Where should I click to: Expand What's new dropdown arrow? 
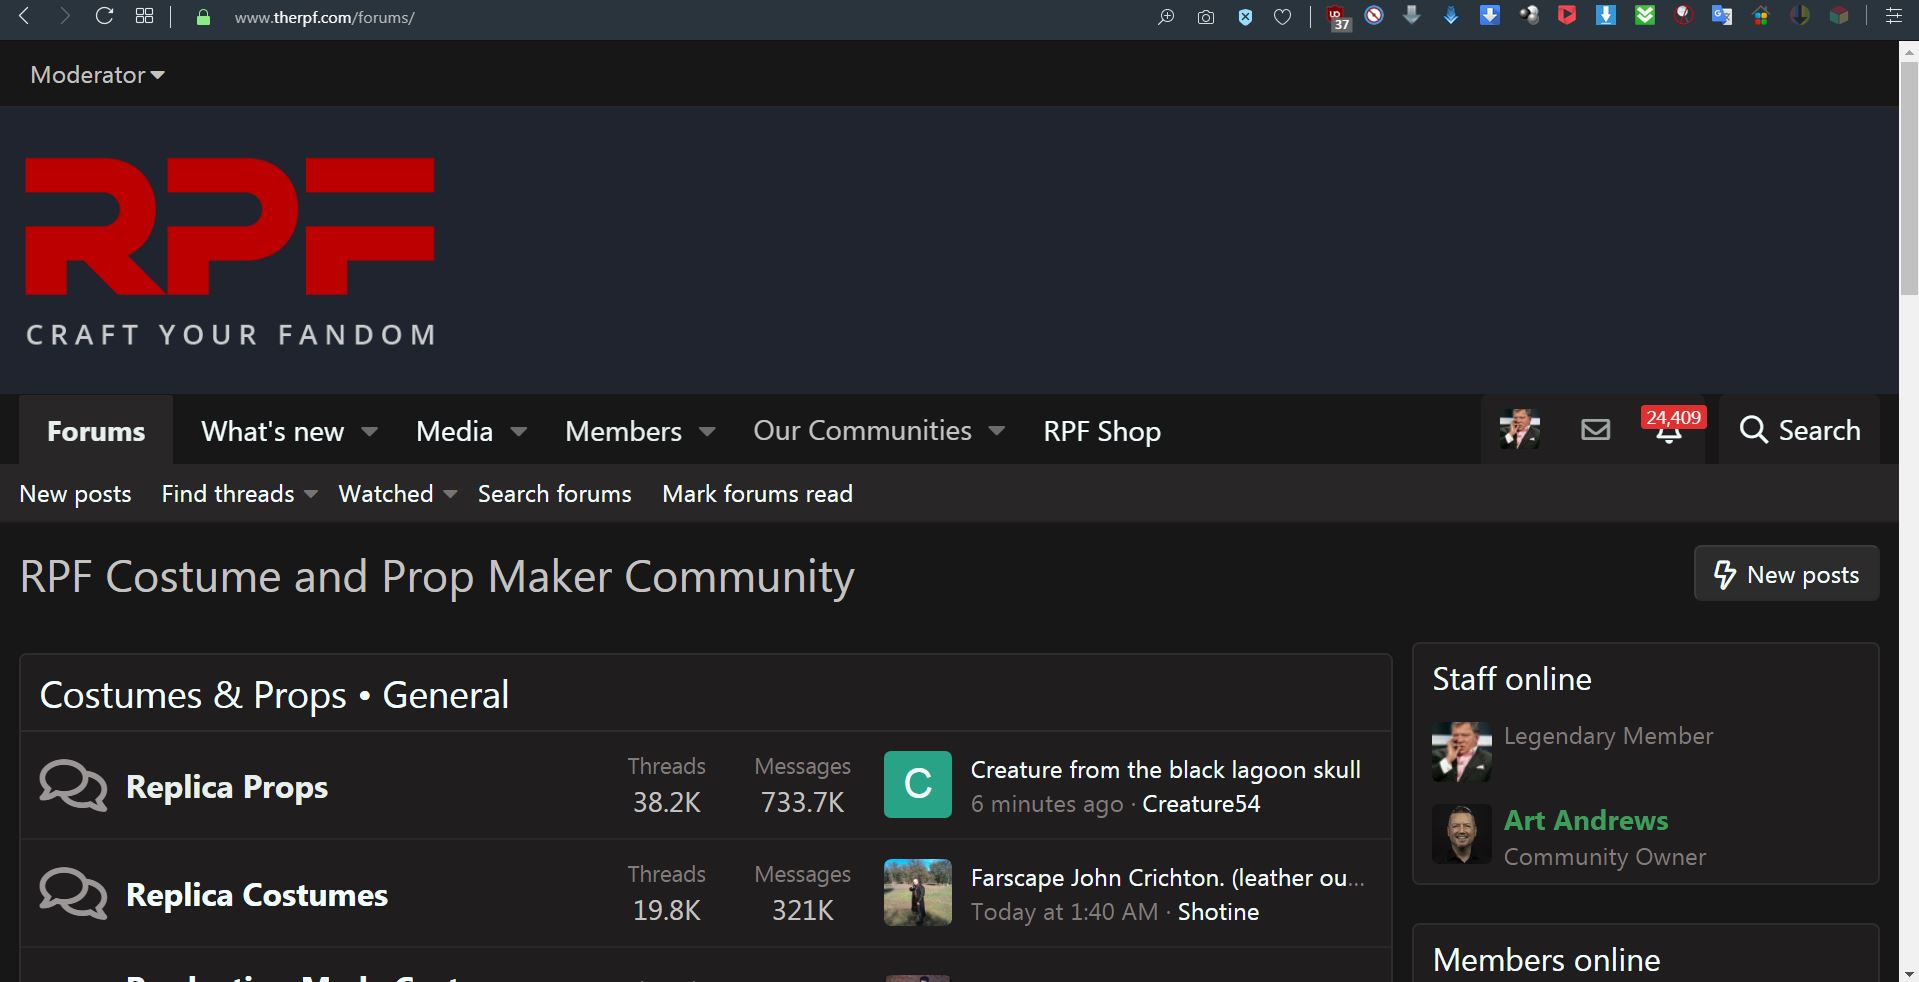click(369, 432)
